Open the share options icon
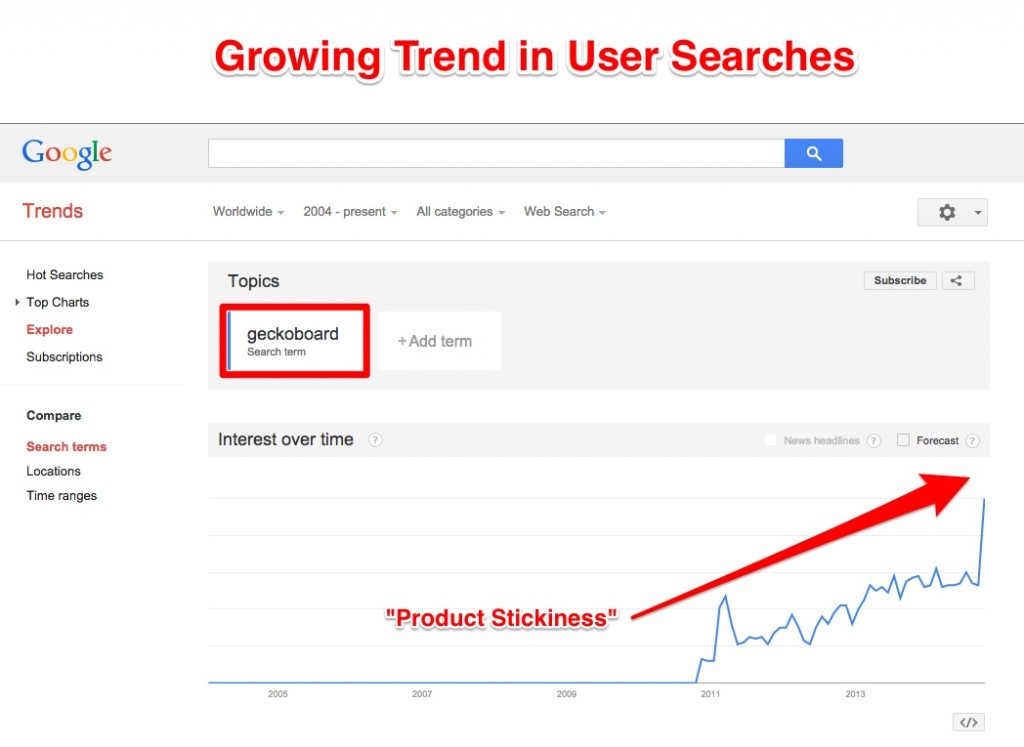Screen dimensions: 1024x747 pyautogui.click(x=958, y=280)
